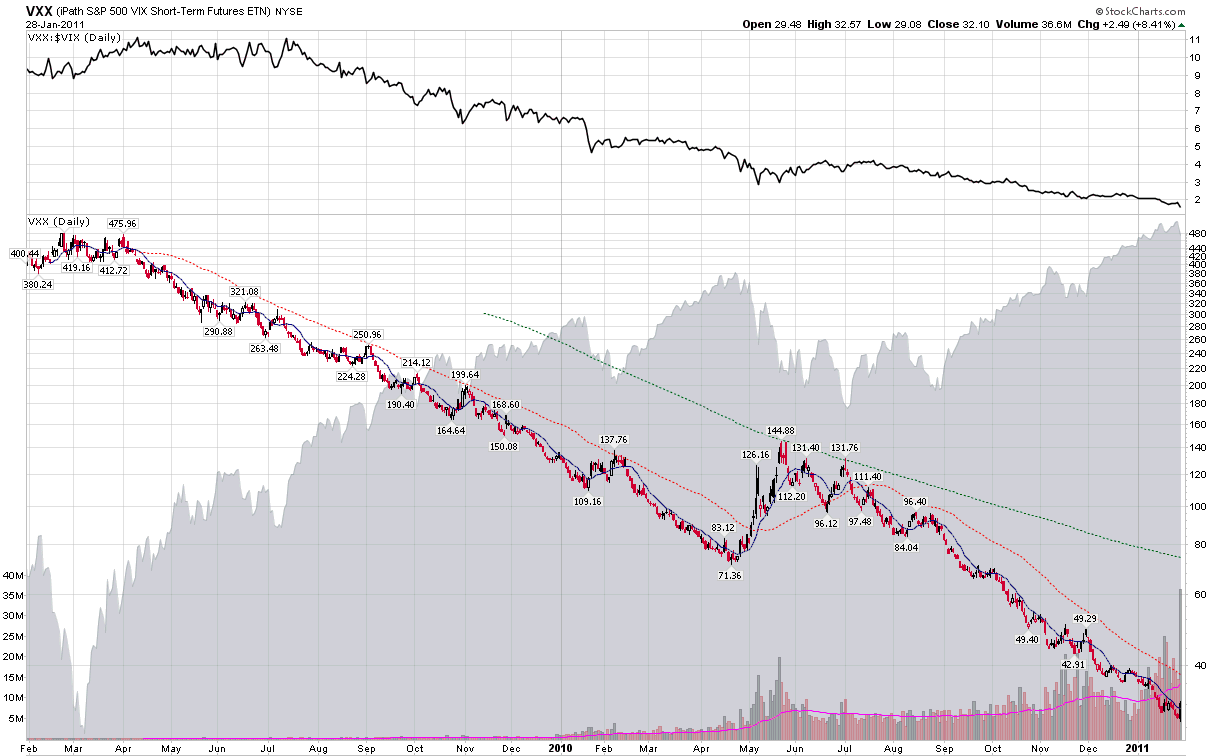Screen dimensions: 1211x756
Task: Select the 164.64 price label
Action: click(453, 430)
